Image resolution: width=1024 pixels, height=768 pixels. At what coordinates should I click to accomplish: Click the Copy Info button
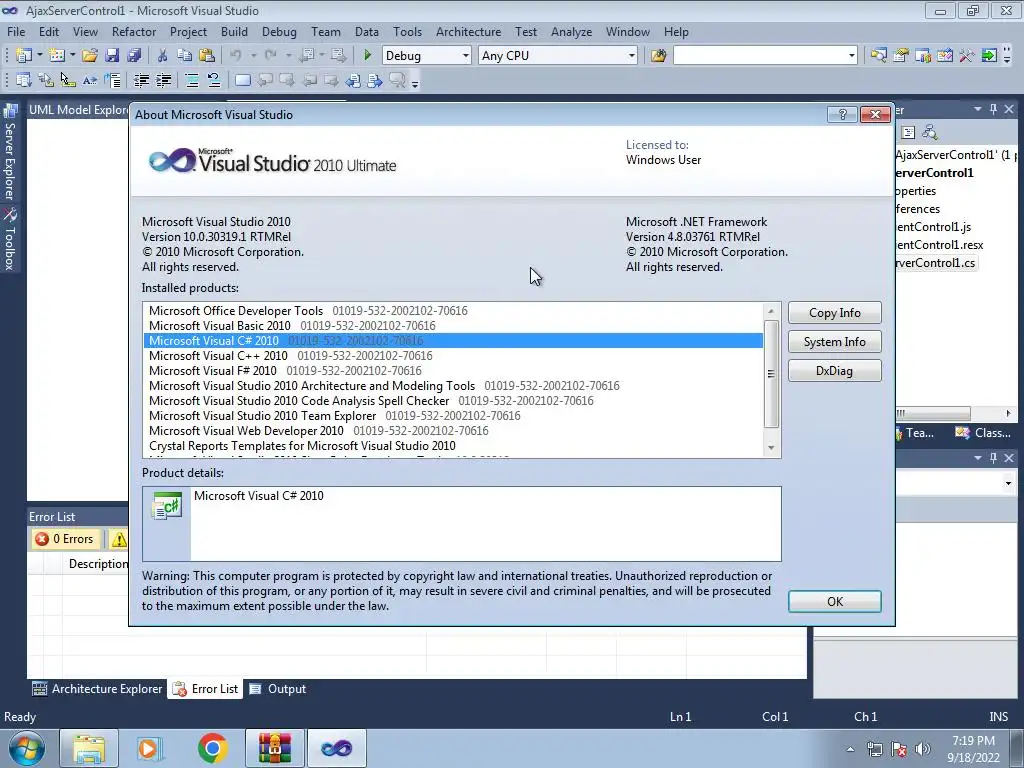click(835, 313)
